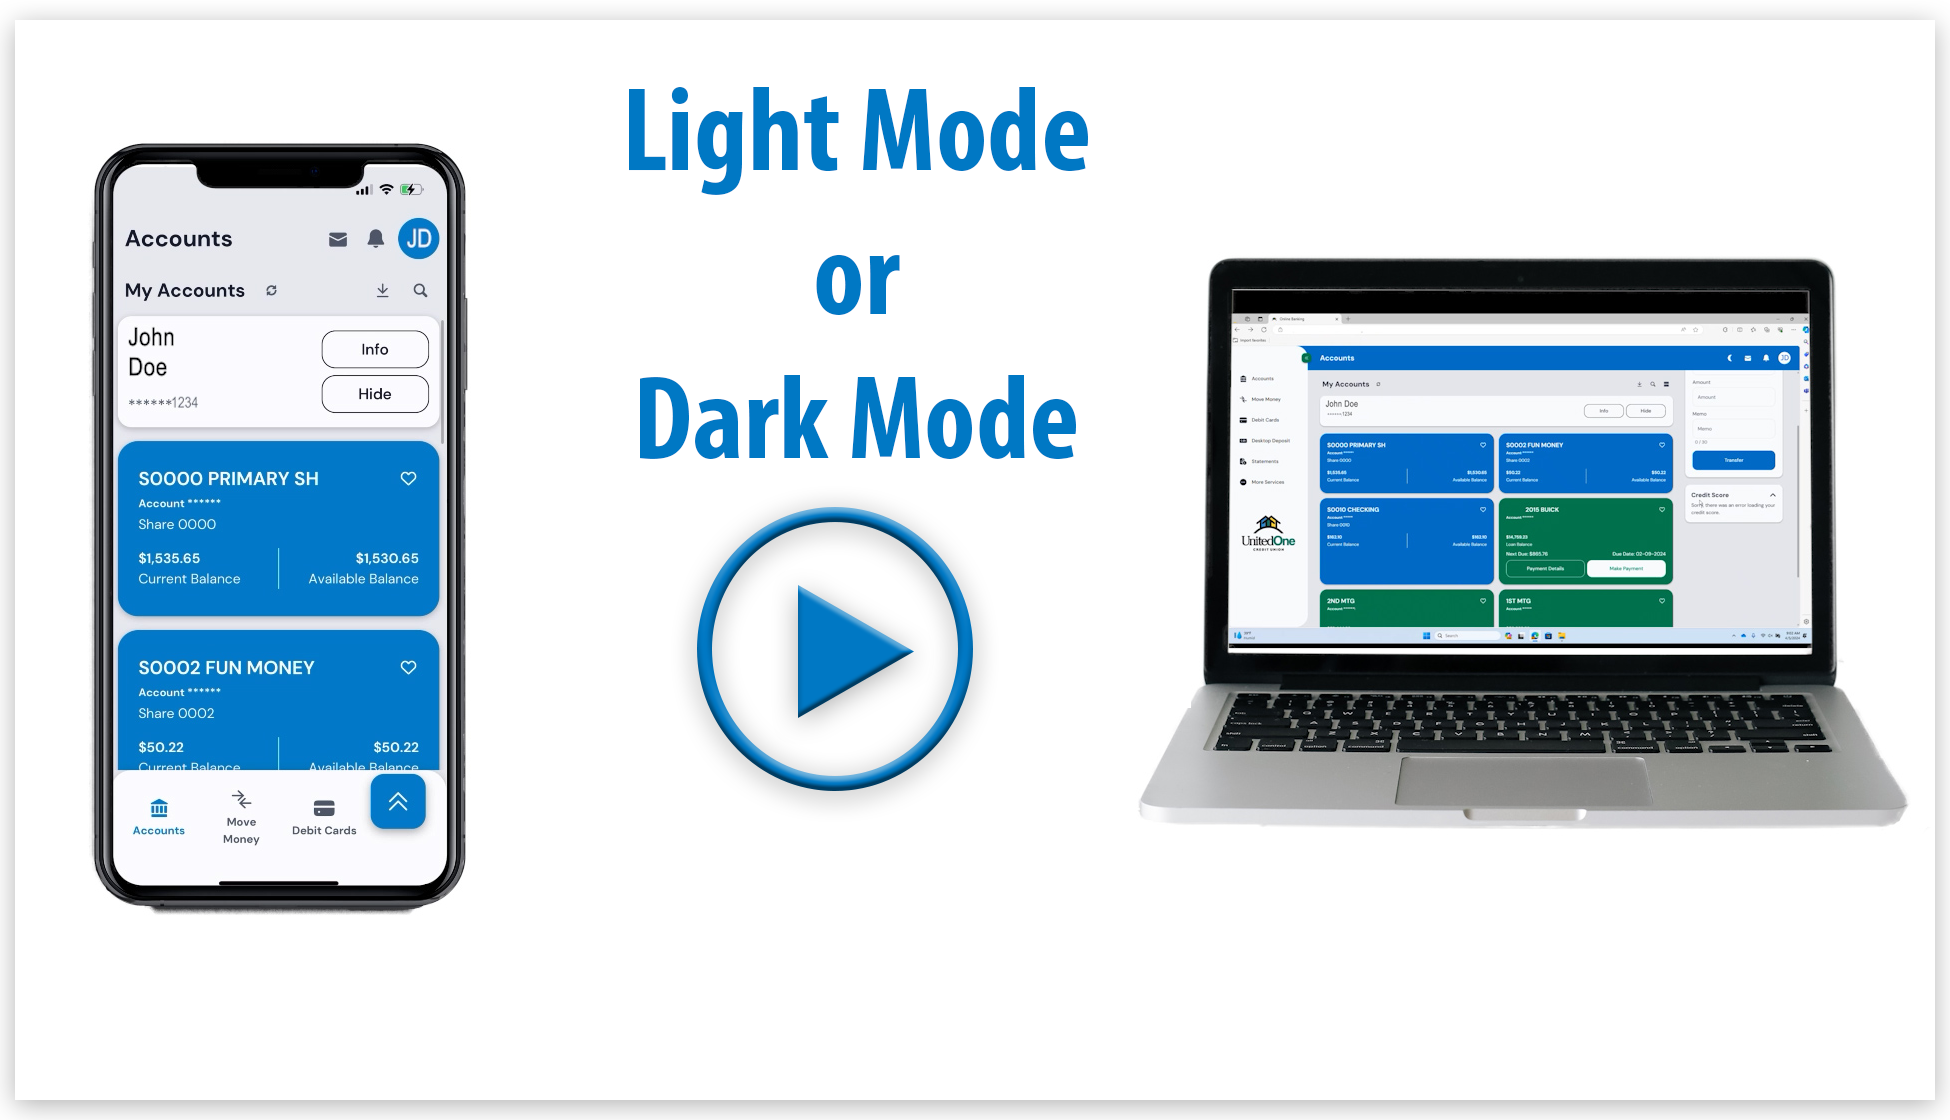
Task: Click the Hide button for account number
Action: 374,394
